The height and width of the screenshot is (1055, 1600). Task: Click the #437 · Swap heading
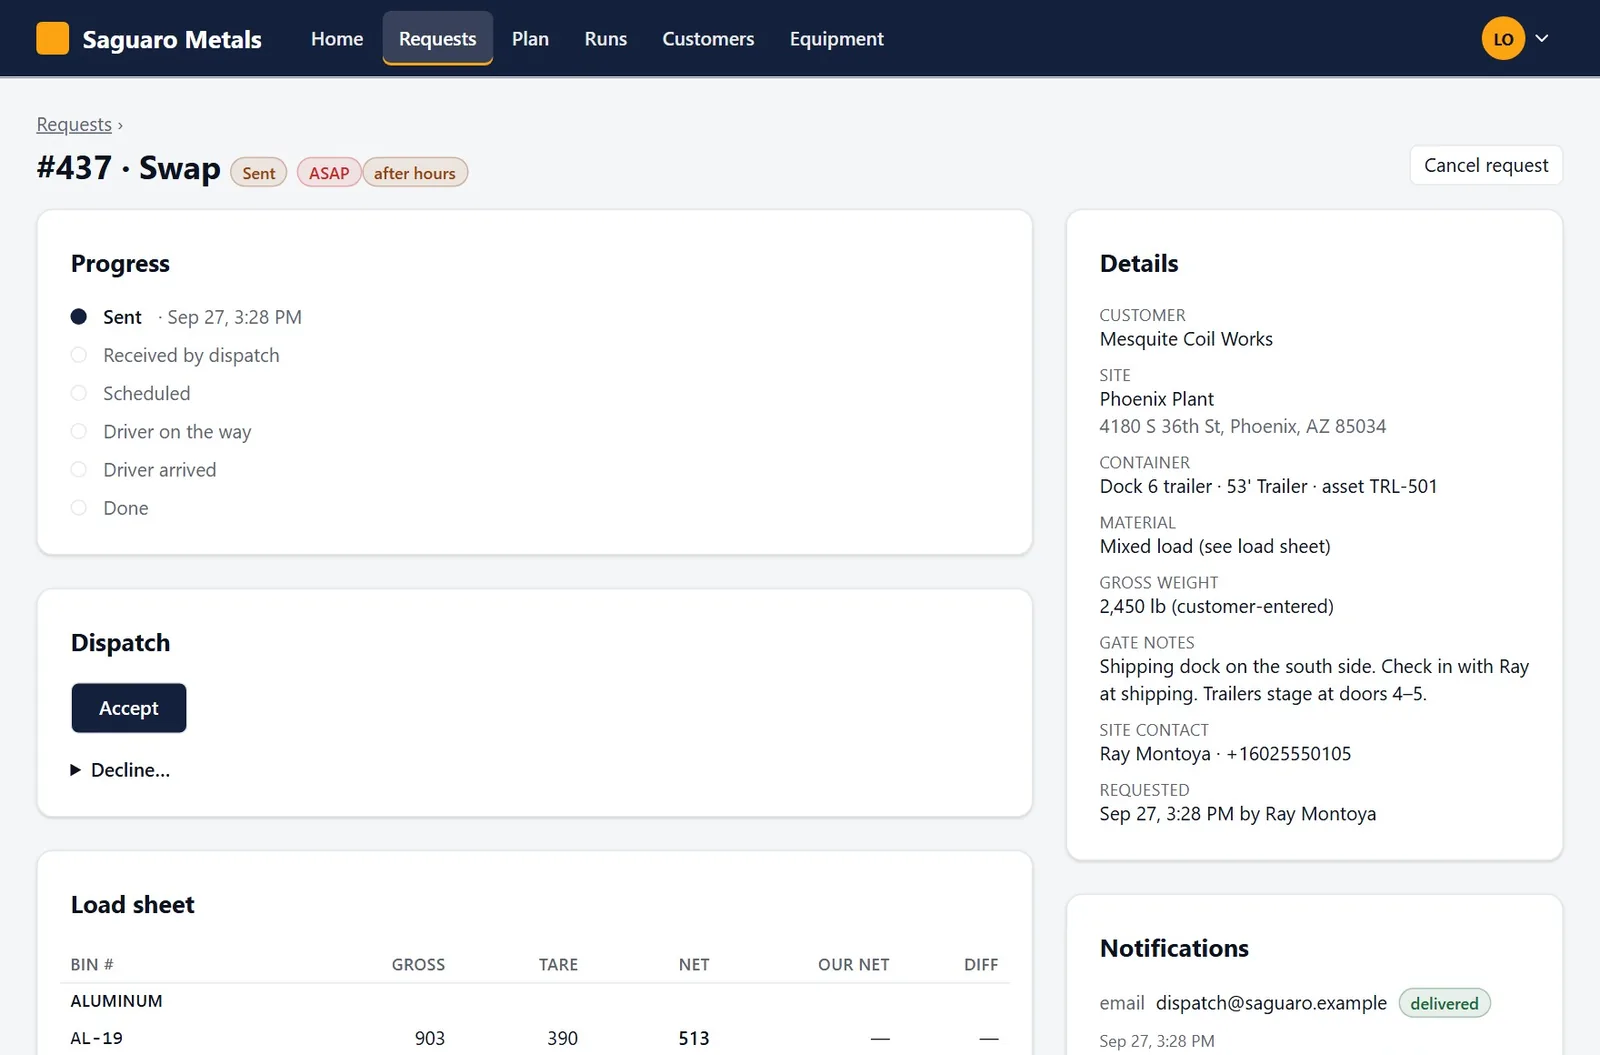pyautogui.click(x=129, y=168)
